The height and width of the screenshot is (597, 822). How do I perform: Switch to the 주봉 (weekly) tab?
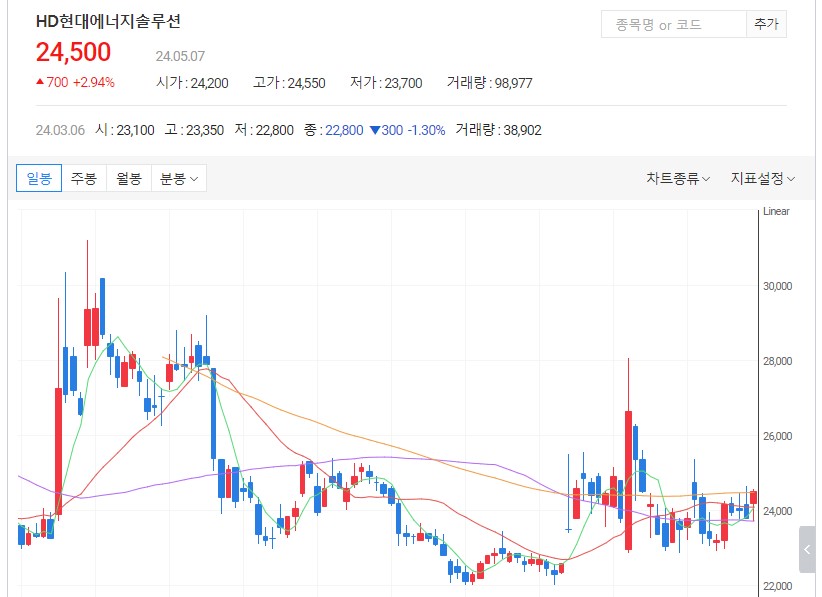click(x=83, y=178)
